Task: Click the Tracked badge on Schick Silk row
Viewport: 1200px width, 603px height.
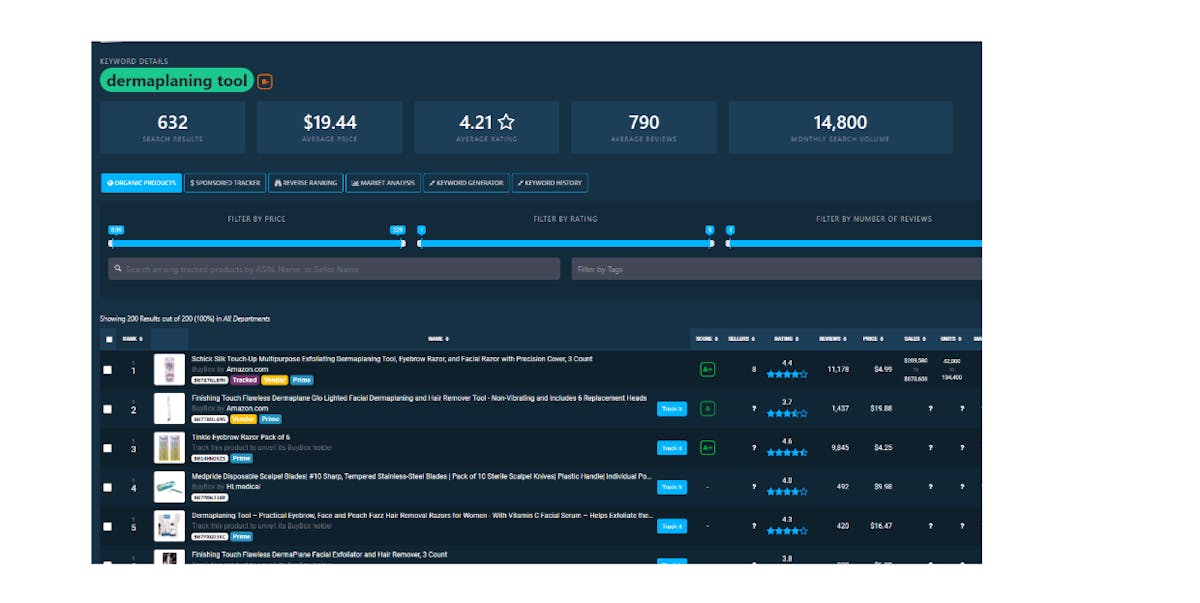Action: 245,380
